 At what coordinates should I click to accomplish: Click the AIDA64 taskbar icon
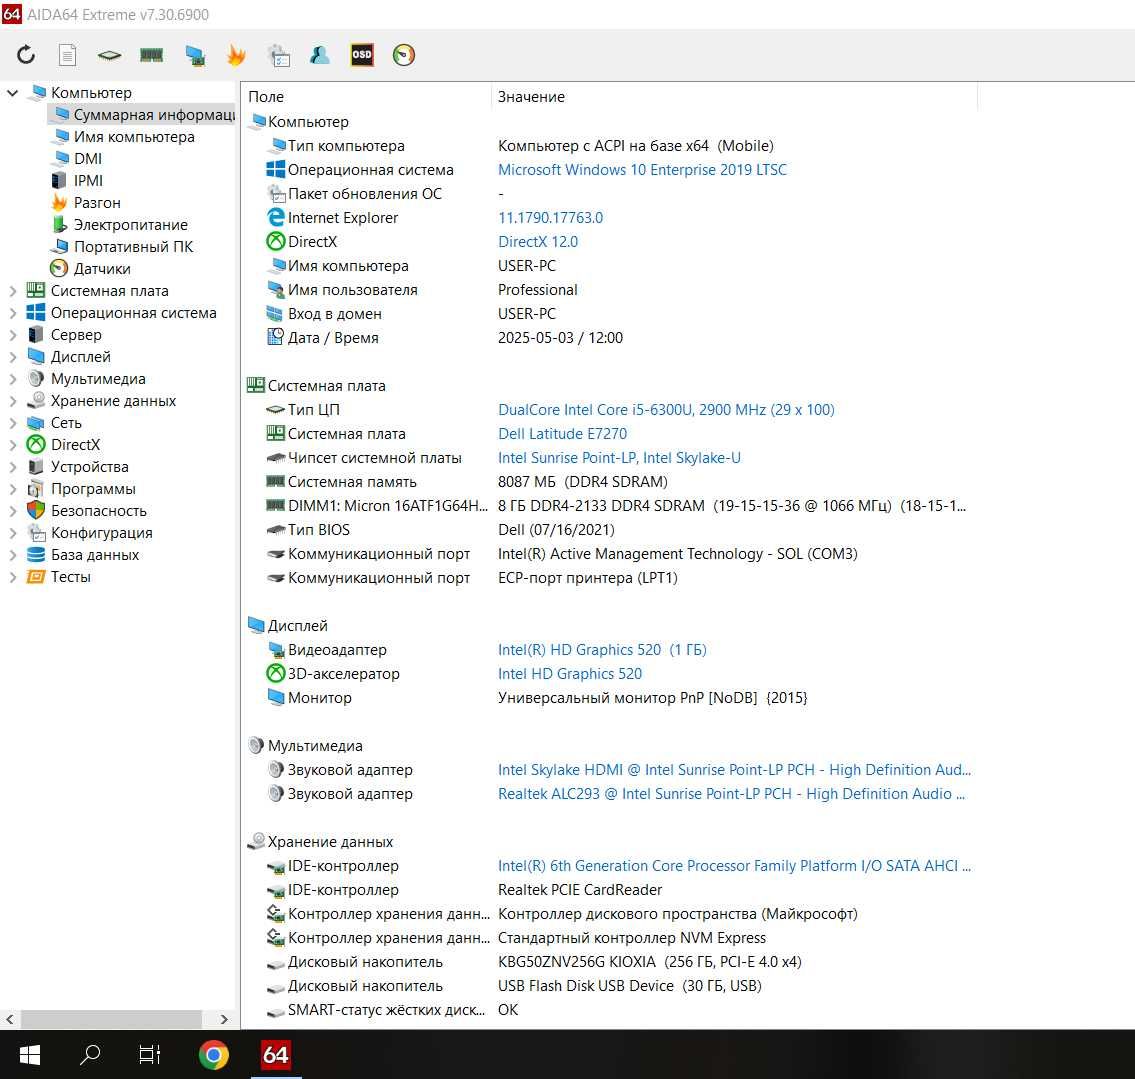276,1055
